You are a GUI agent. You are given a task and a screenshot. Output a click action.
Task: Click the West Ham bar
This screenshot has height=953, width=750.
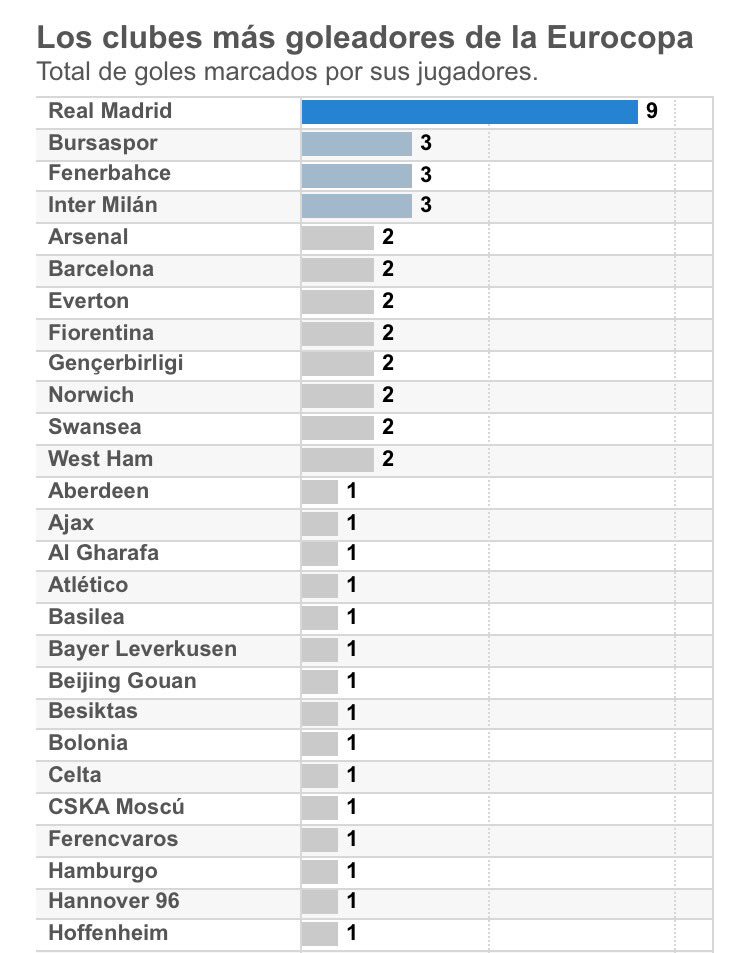(337, 459)
